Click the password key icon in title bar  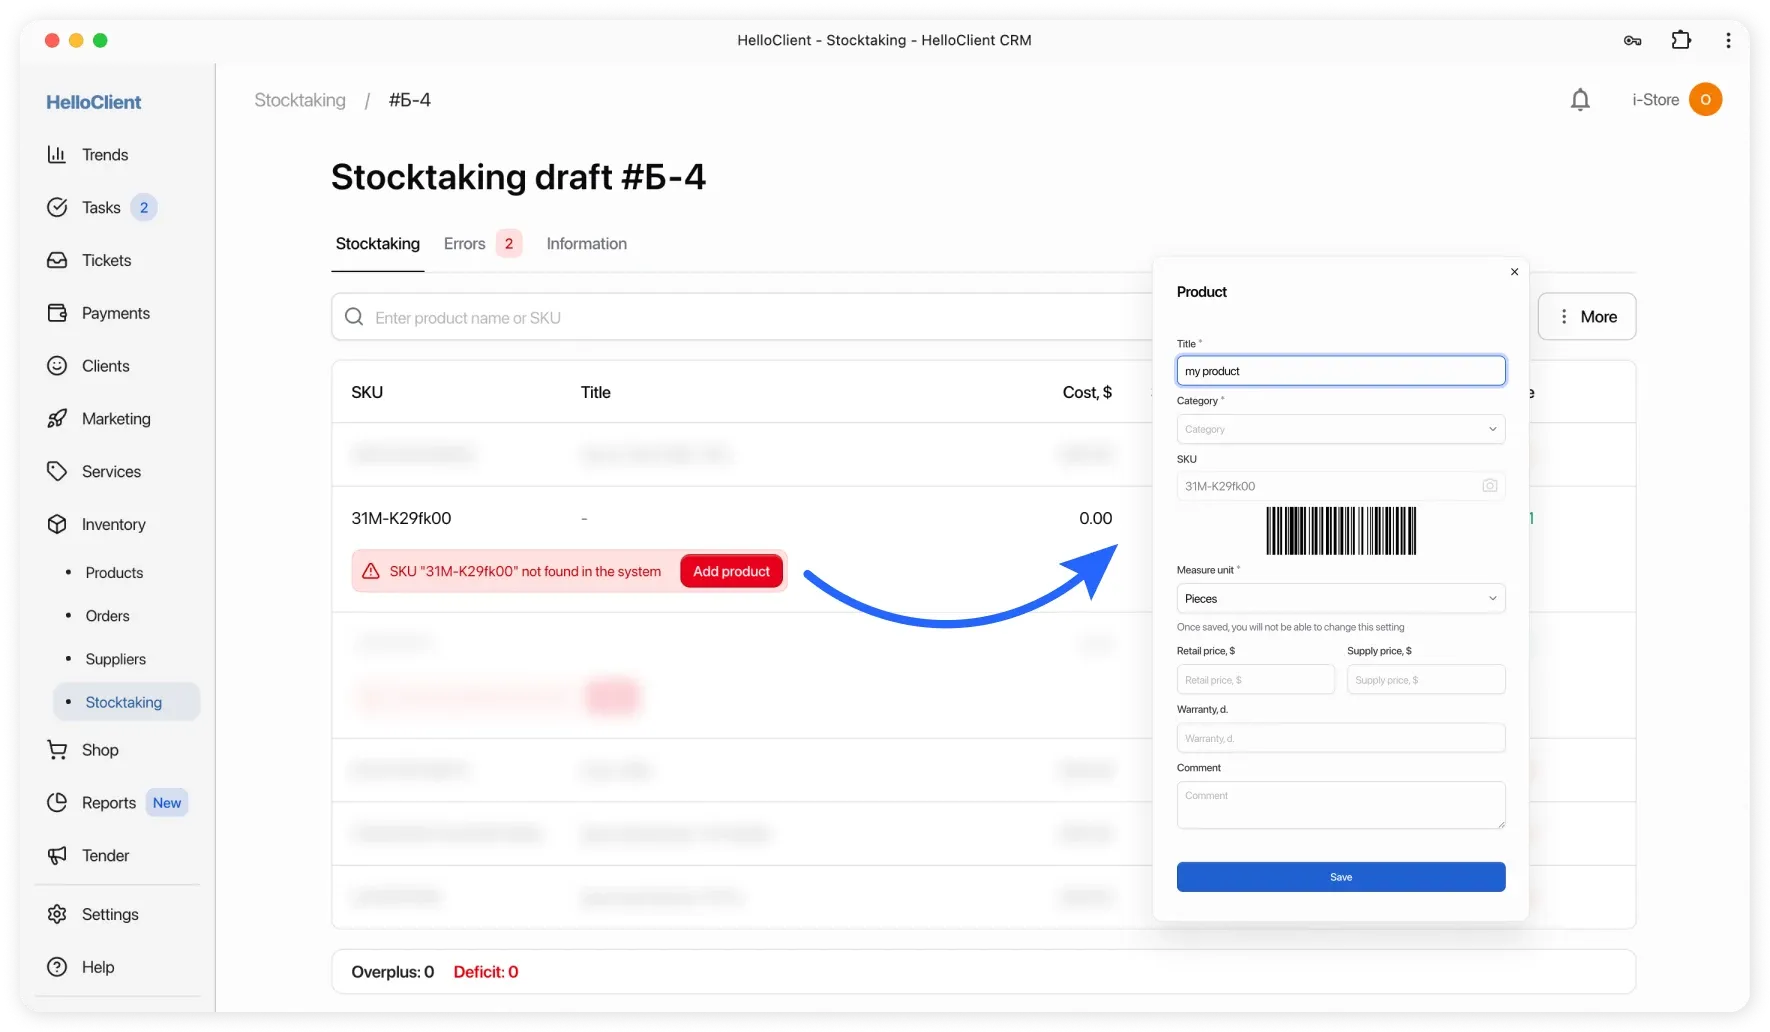(1632, 40)
